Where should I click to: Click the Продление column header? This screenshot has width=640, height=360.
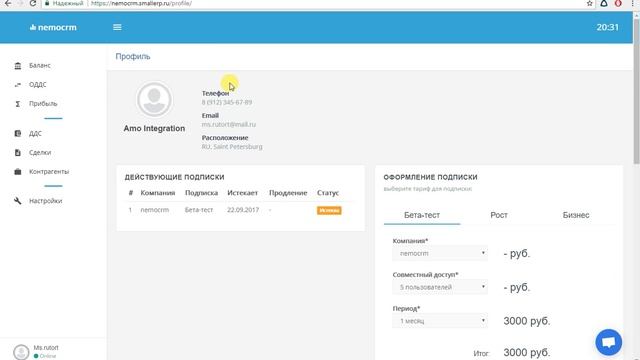coord(288,193)
